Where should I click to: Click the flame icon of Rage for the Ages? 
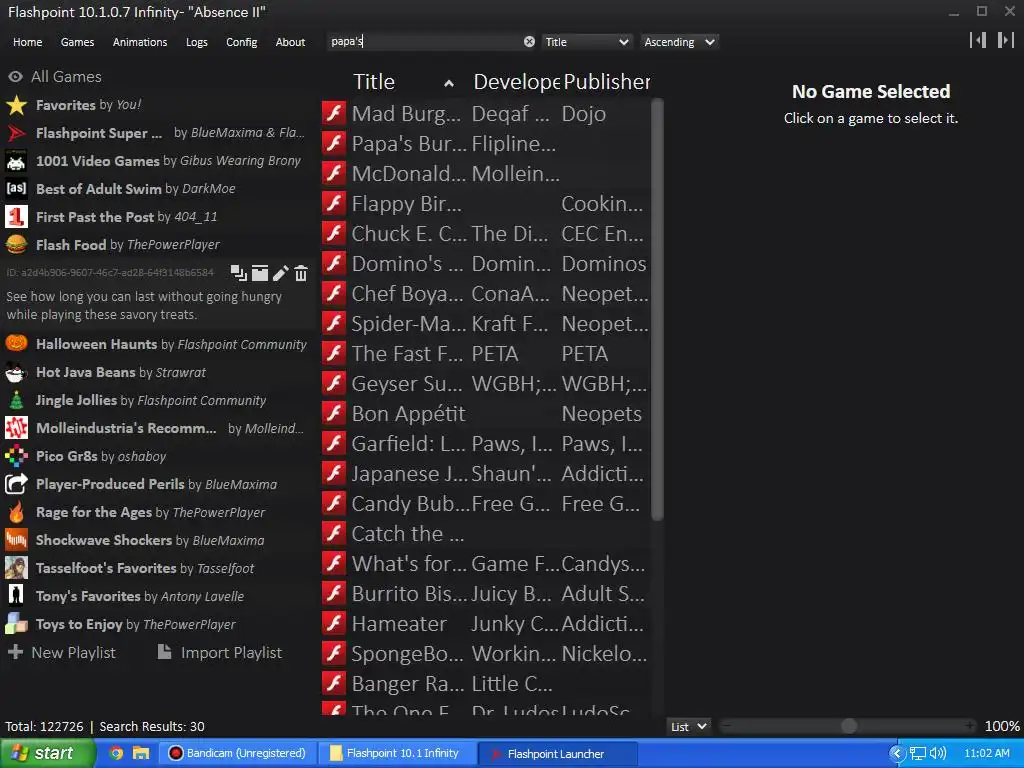point(16,512)
